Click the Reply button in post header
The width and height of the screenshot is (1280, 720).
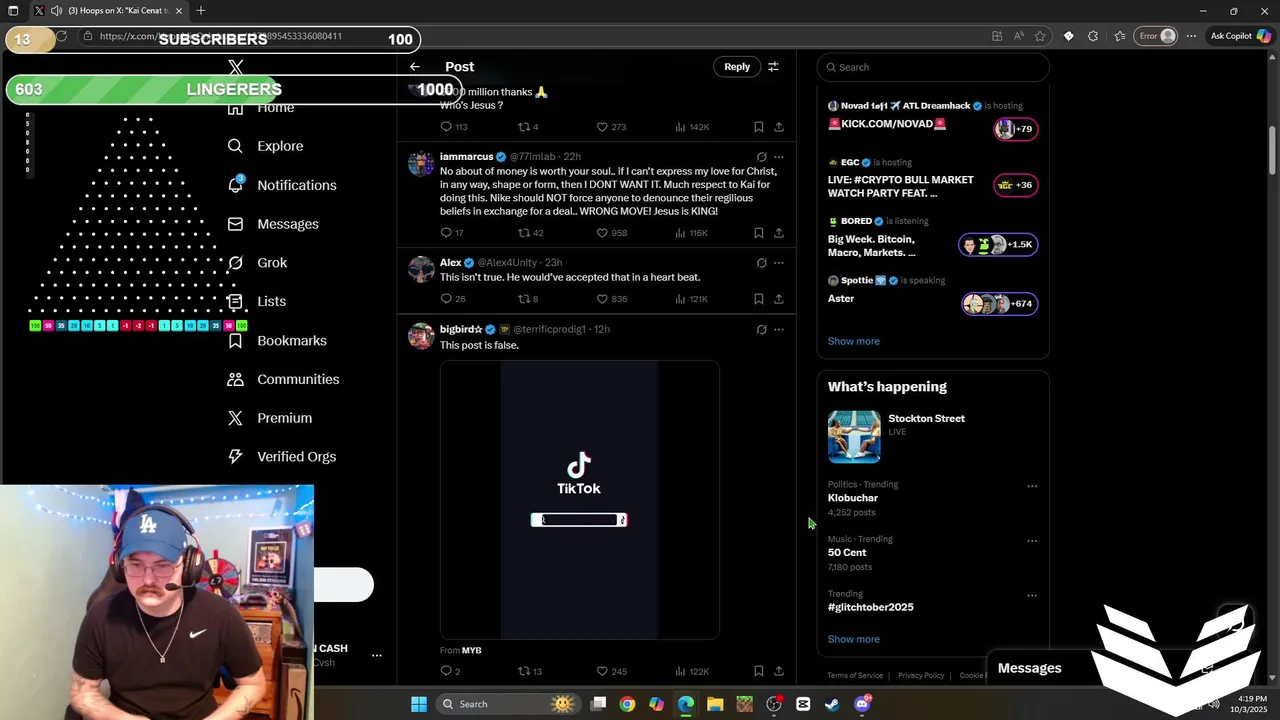[737, 67]
